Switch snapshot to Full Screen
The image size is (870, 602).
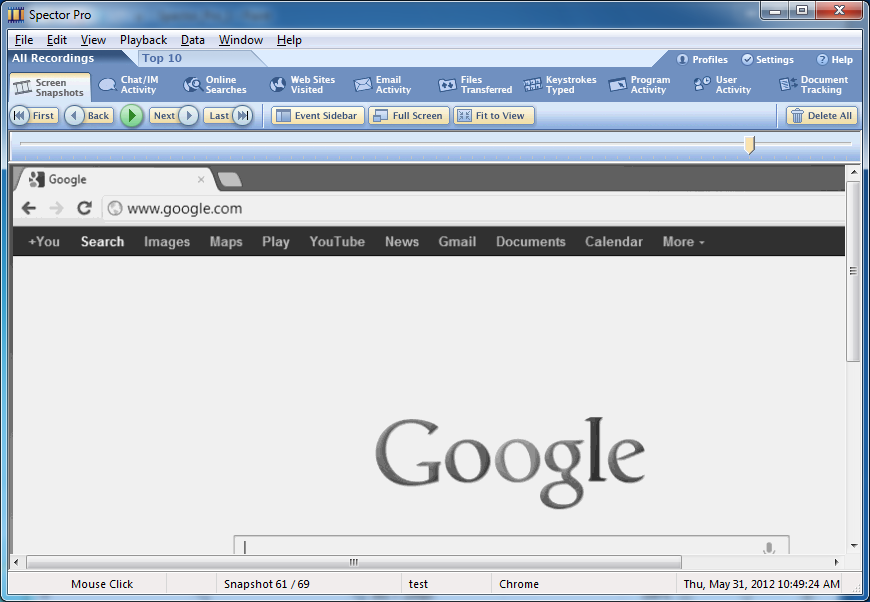pyautogui.click(x=408, y=116)
